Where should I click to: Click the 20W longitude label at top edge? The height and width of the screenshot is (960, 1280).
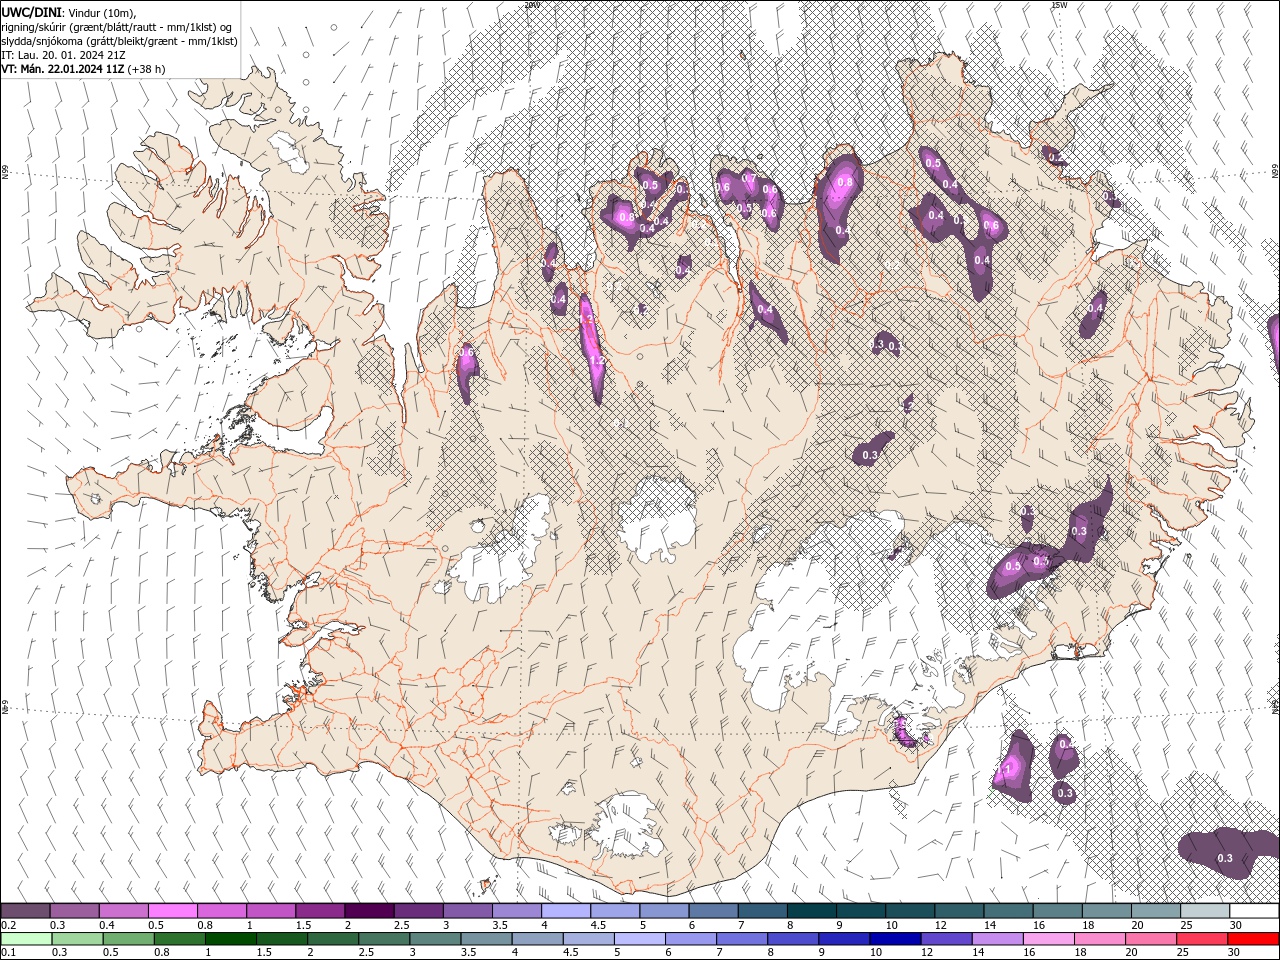pyautogui.click(x=532, y=5)
